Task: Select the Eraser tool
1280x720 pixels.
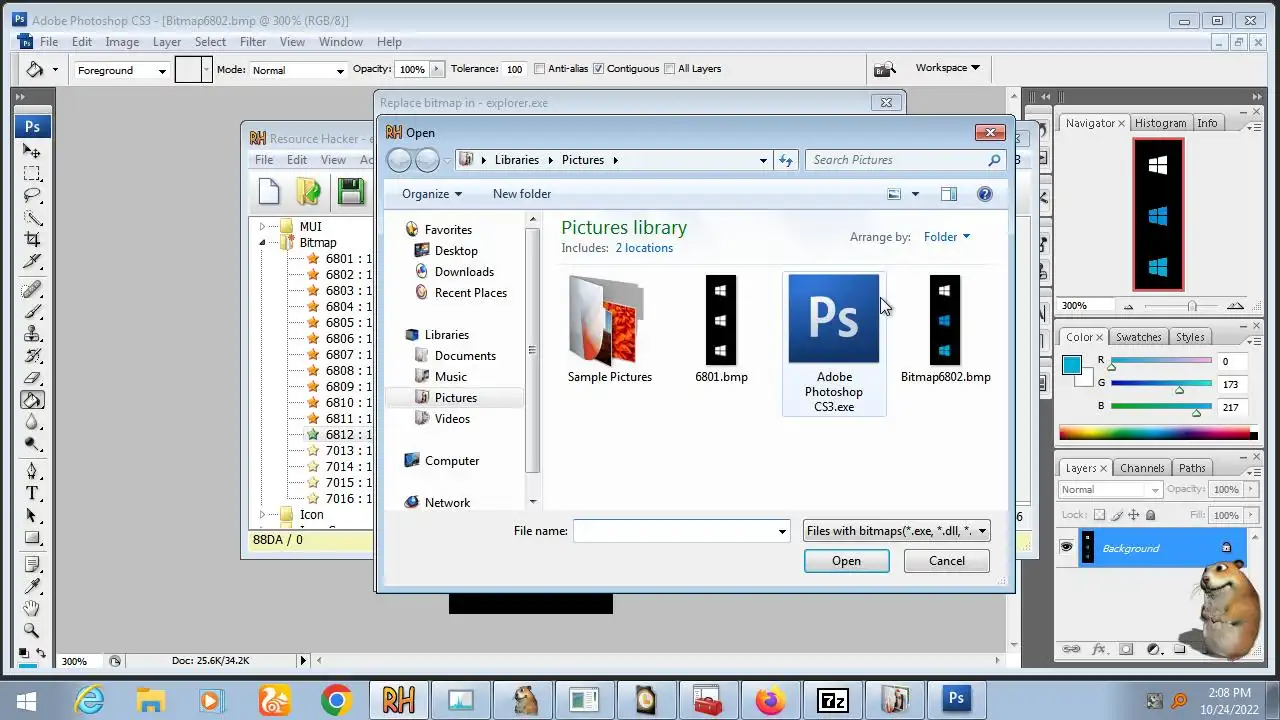Action: pos(32,378)
